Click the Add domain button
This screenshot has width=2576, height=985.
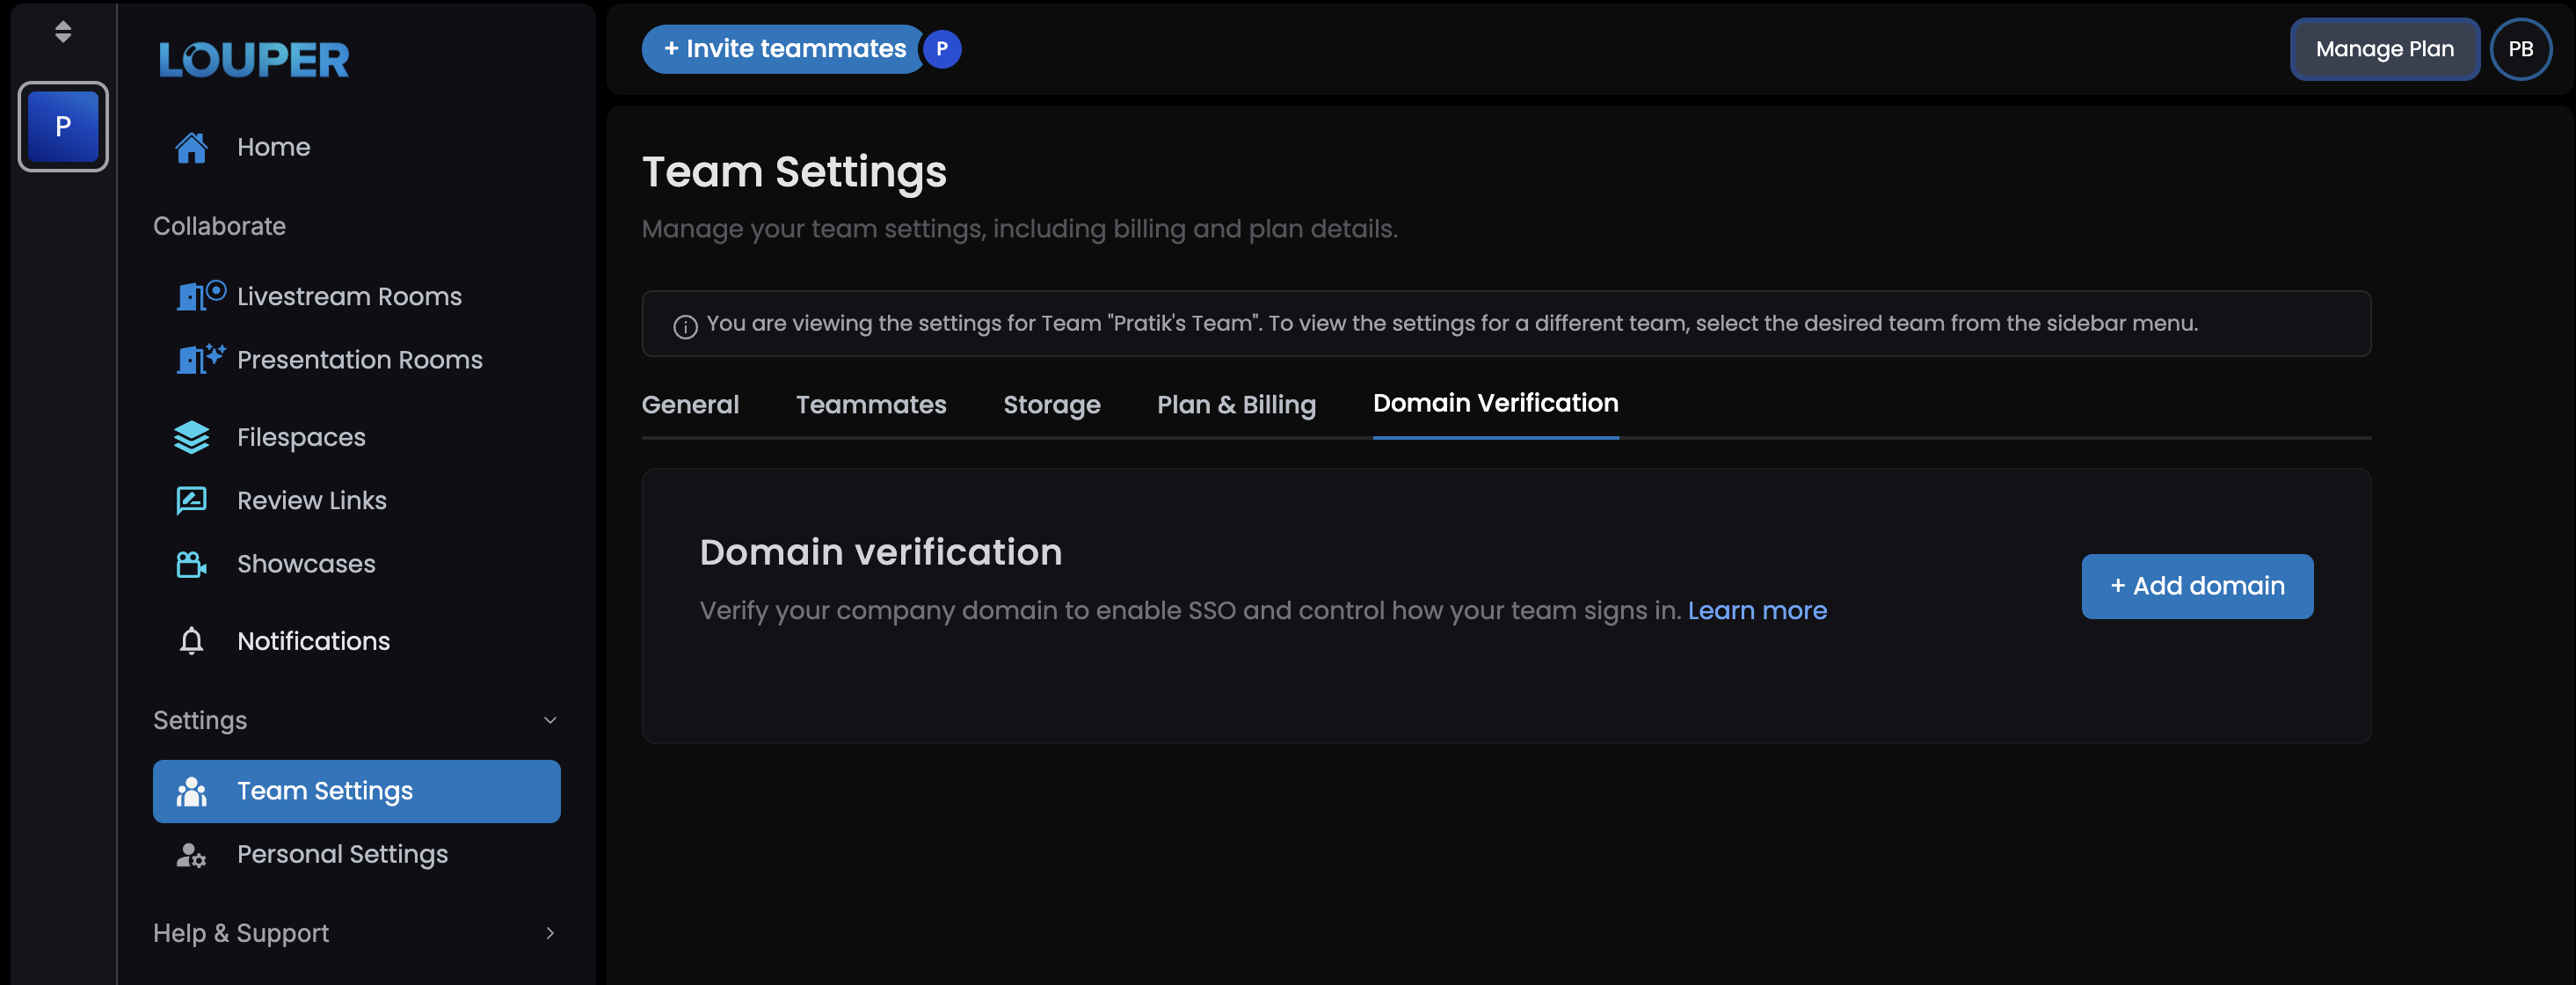[2196, 586]
